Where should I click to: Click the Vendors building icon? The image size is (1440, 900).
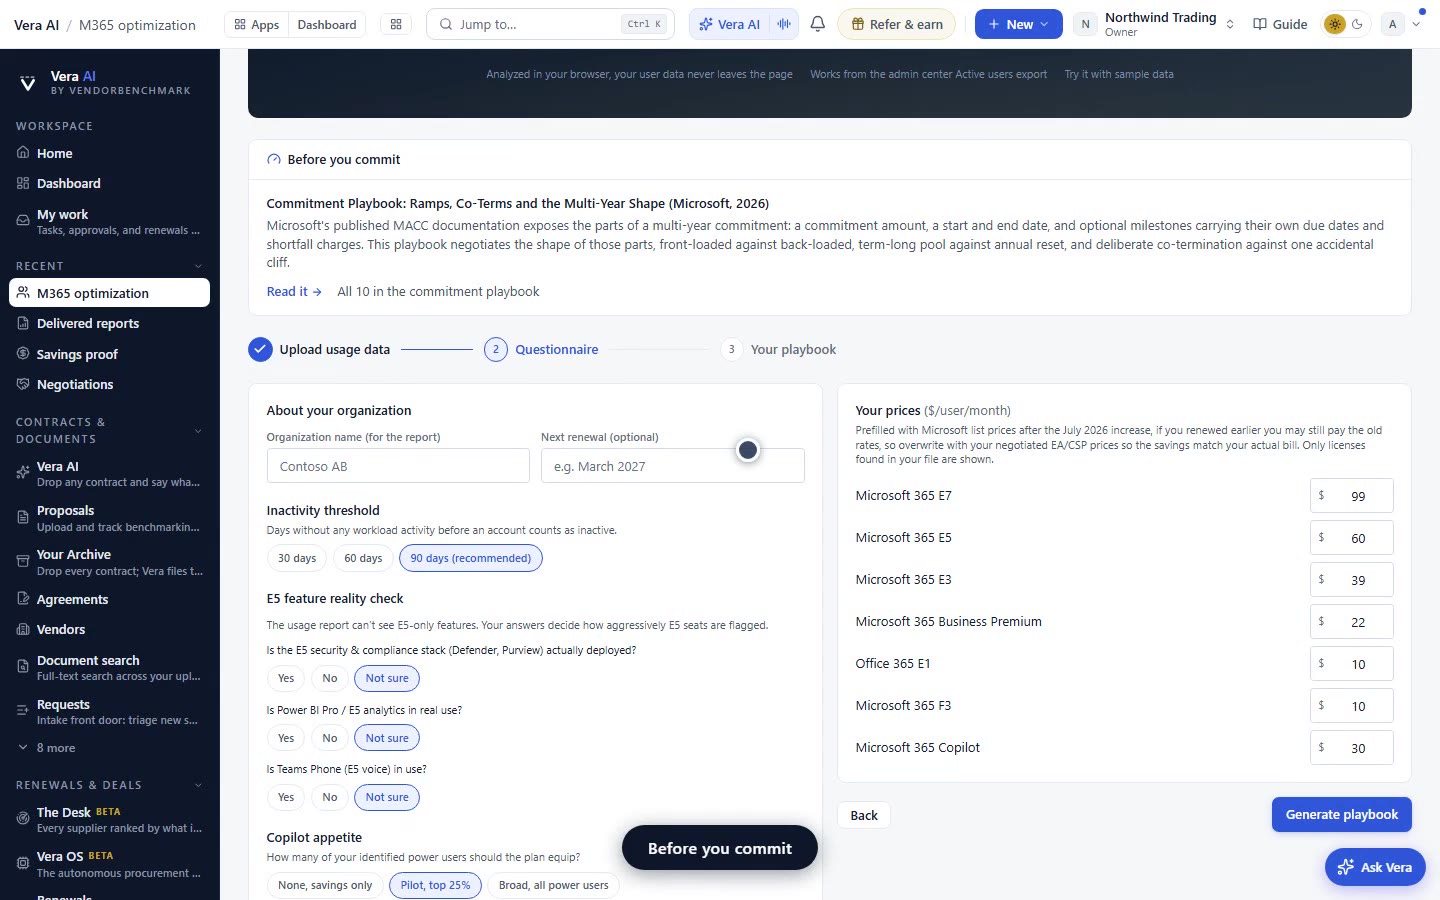tap(23, 629)
